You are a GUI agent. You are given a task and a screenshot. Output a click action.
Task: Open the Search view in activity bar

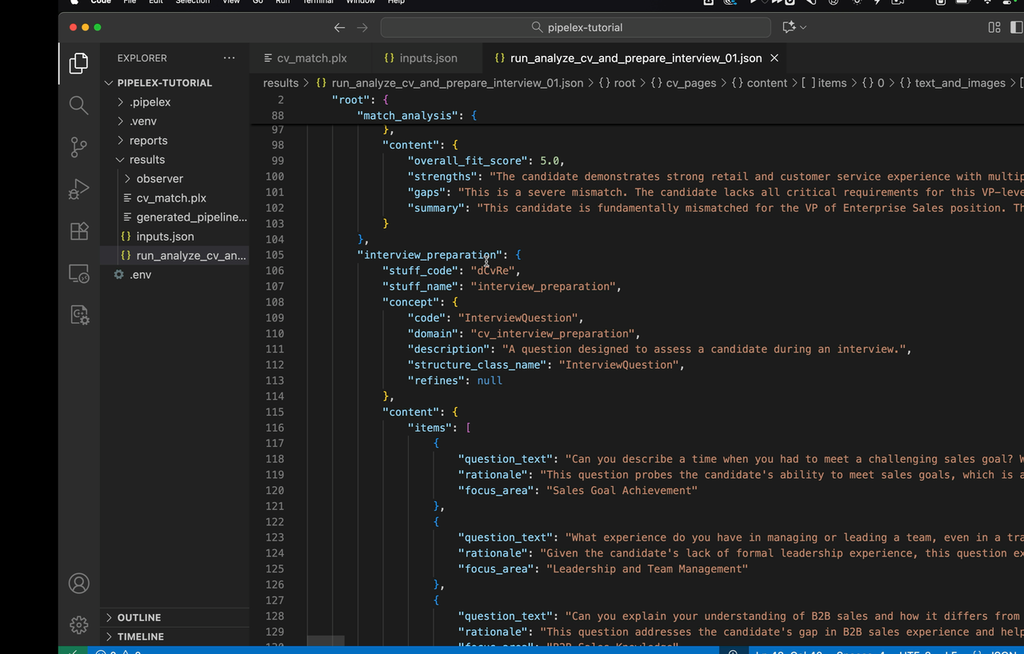point(79,105)
